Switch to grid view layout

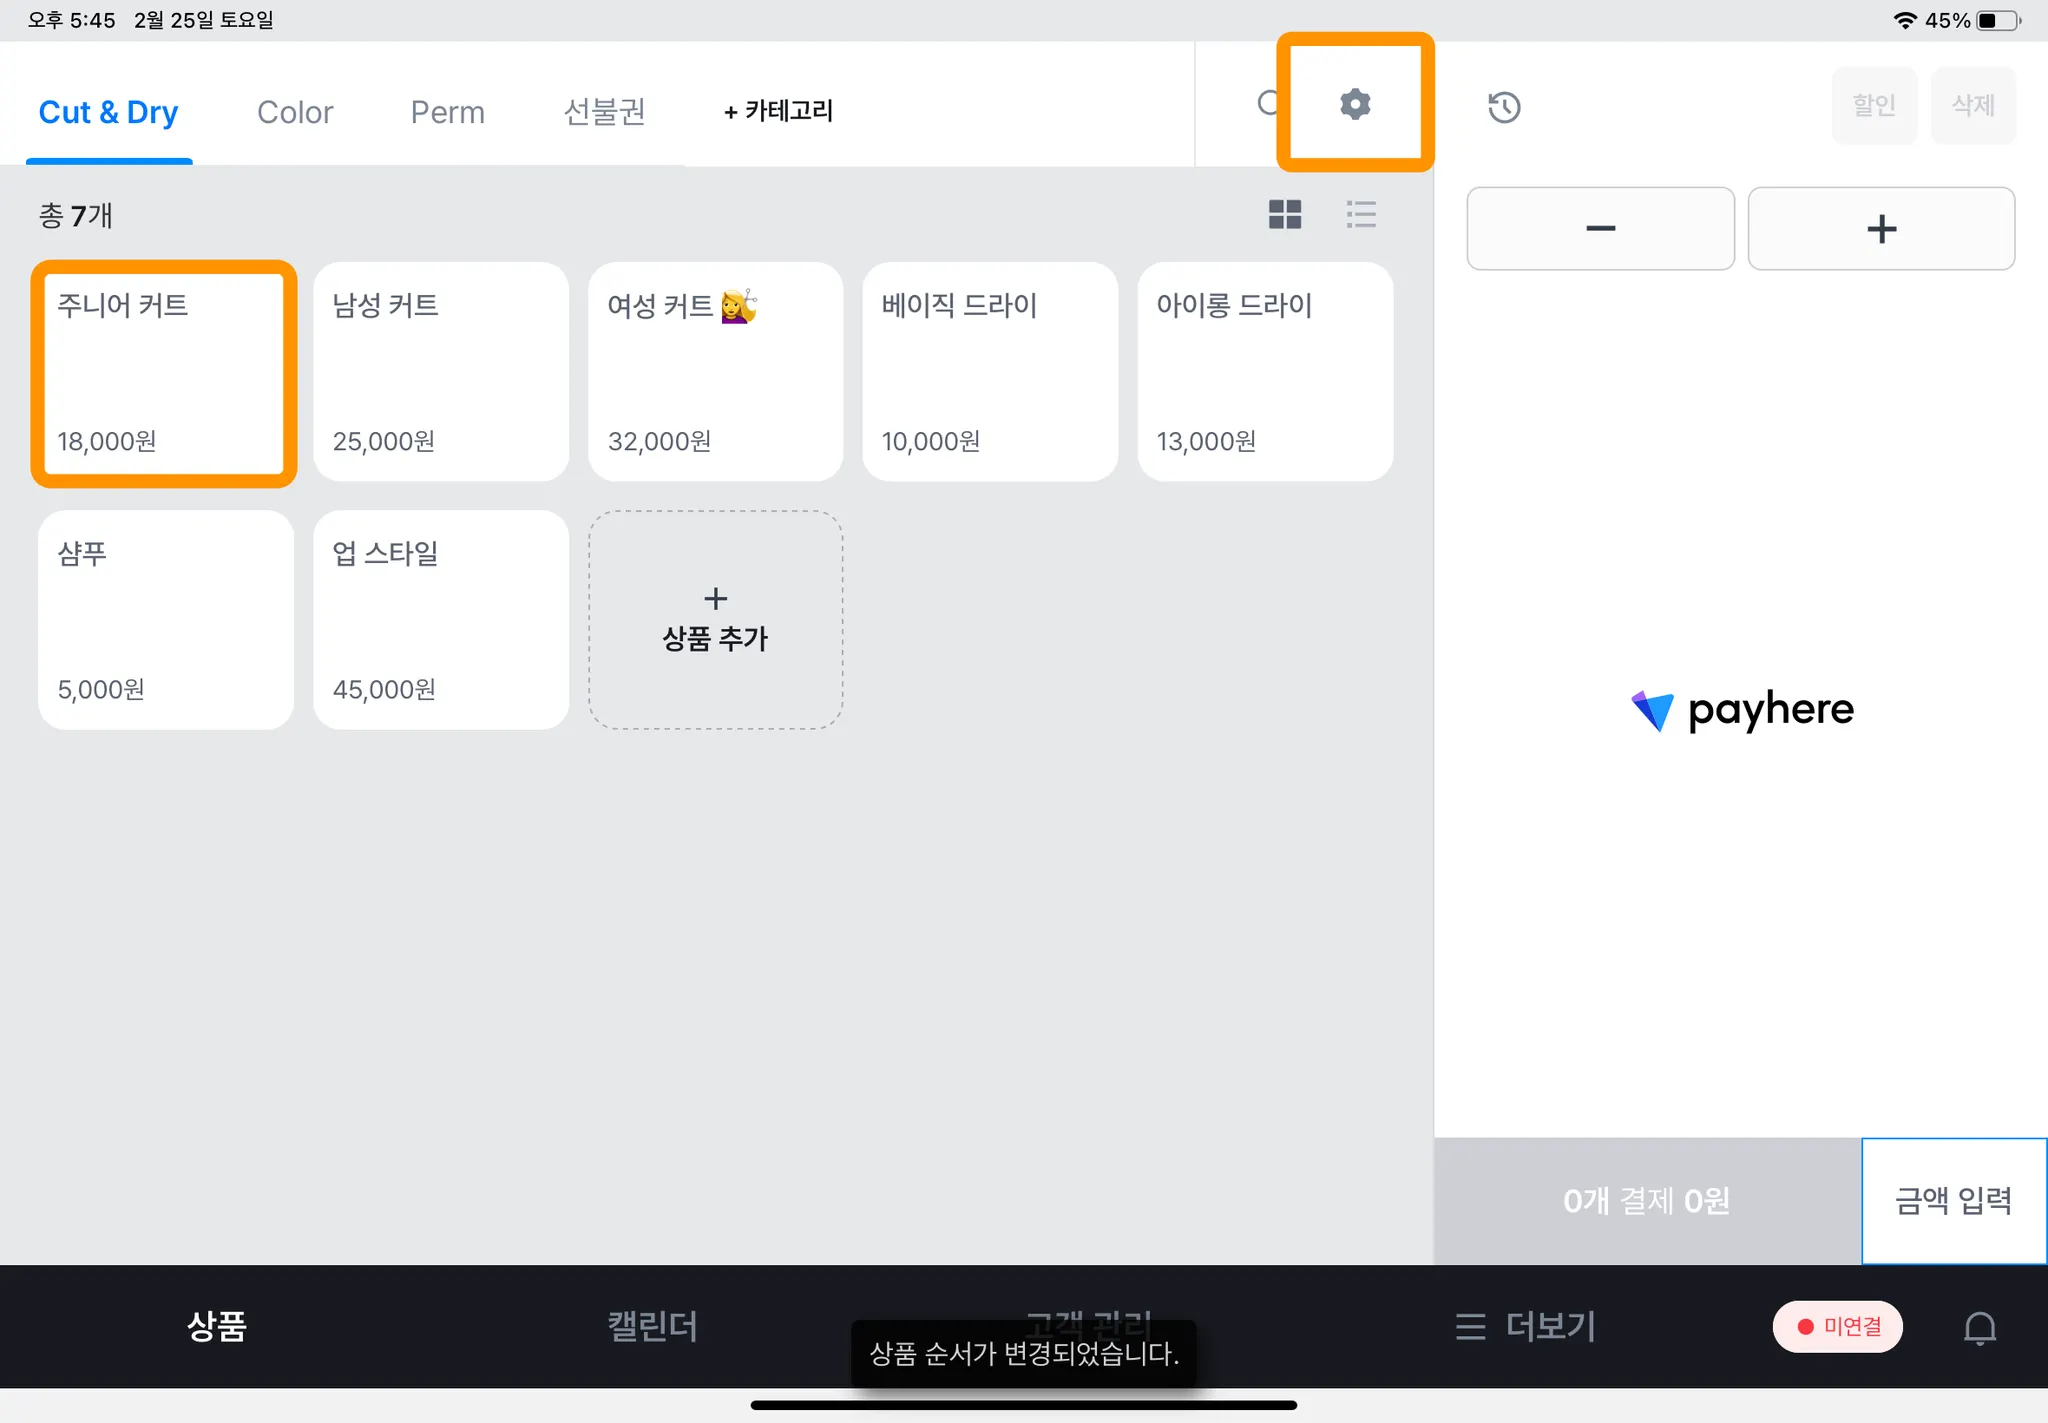1284,214
